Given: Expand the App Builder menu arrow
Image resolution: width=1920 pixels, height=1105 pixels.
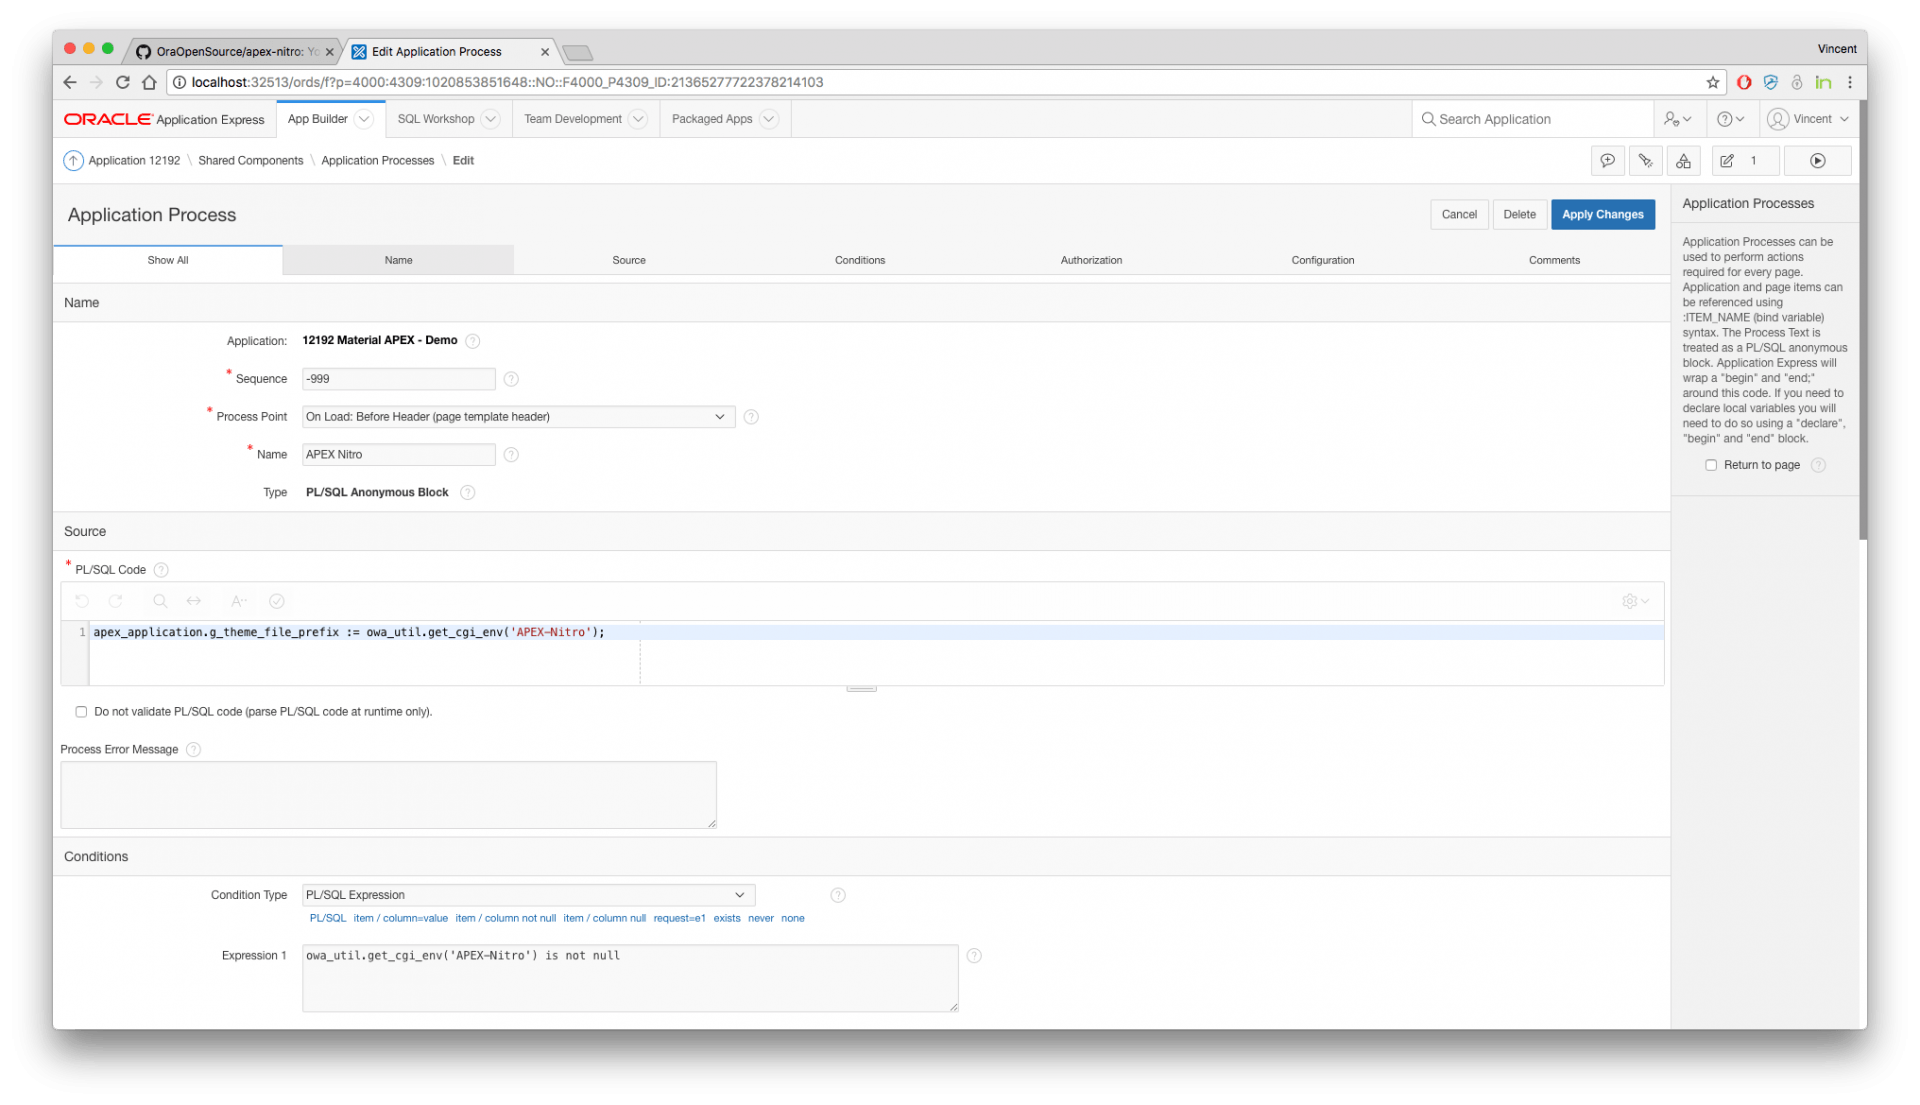Looking at the screenshot, I should tap(364, 119).
